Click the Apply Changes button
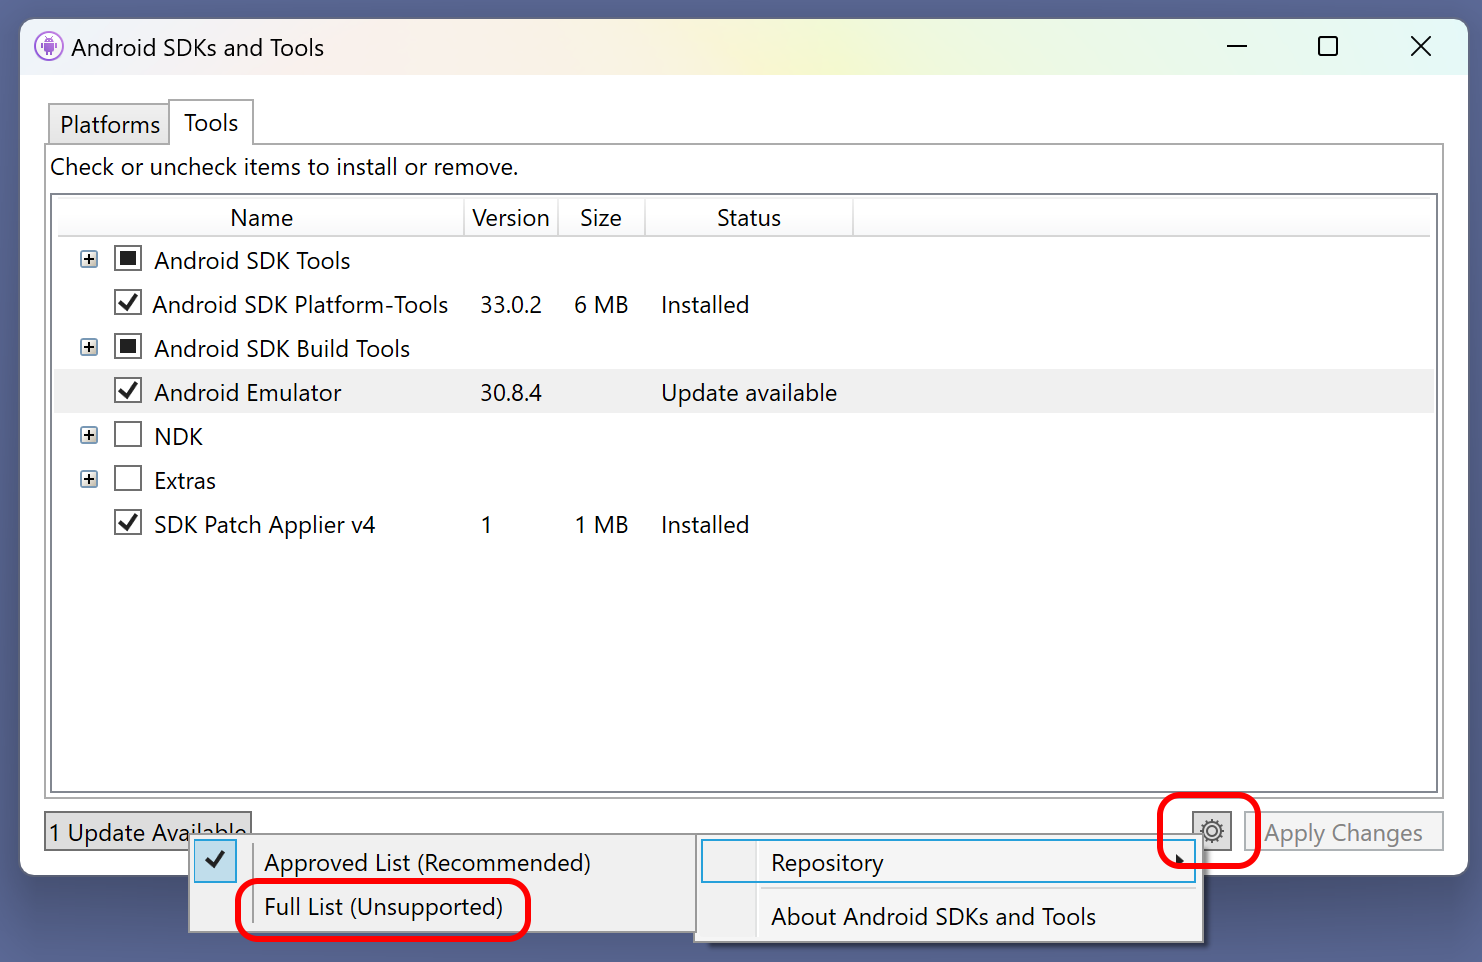Viewport: 1482px width, 962px height. (x=1343, y=832)
